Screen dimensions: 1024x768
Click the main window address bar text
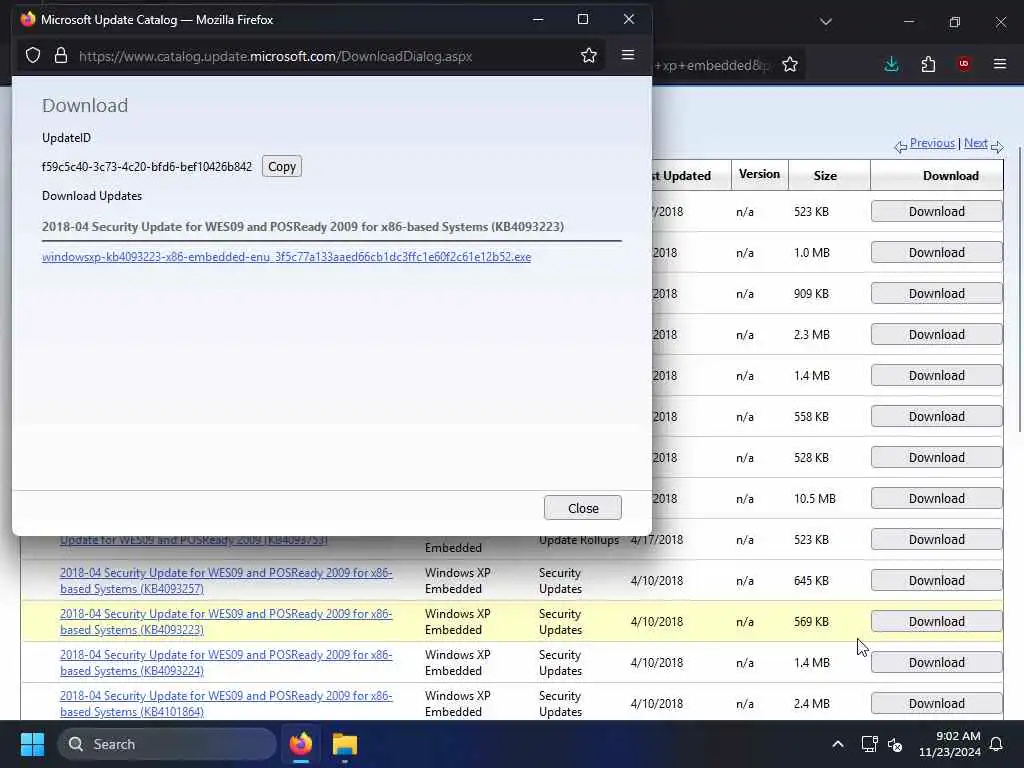713,65
